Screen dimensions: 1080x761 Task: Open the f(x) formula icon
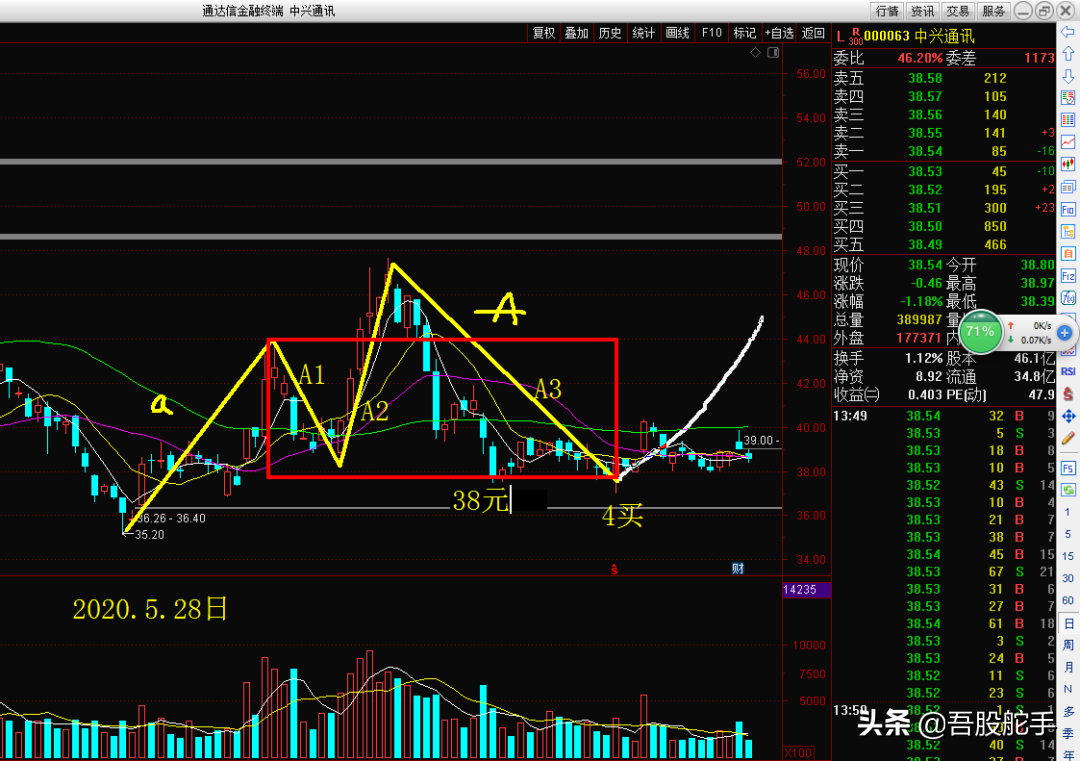pos(1068,298)
